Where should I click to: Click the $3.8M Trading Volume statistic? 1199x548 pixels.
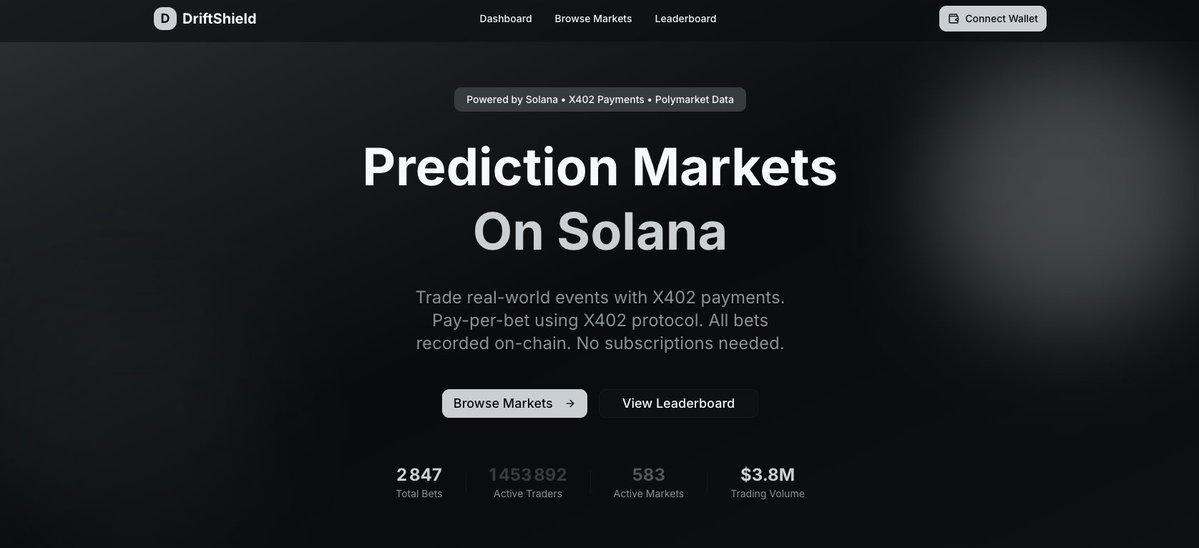click(x=767, y=482)
